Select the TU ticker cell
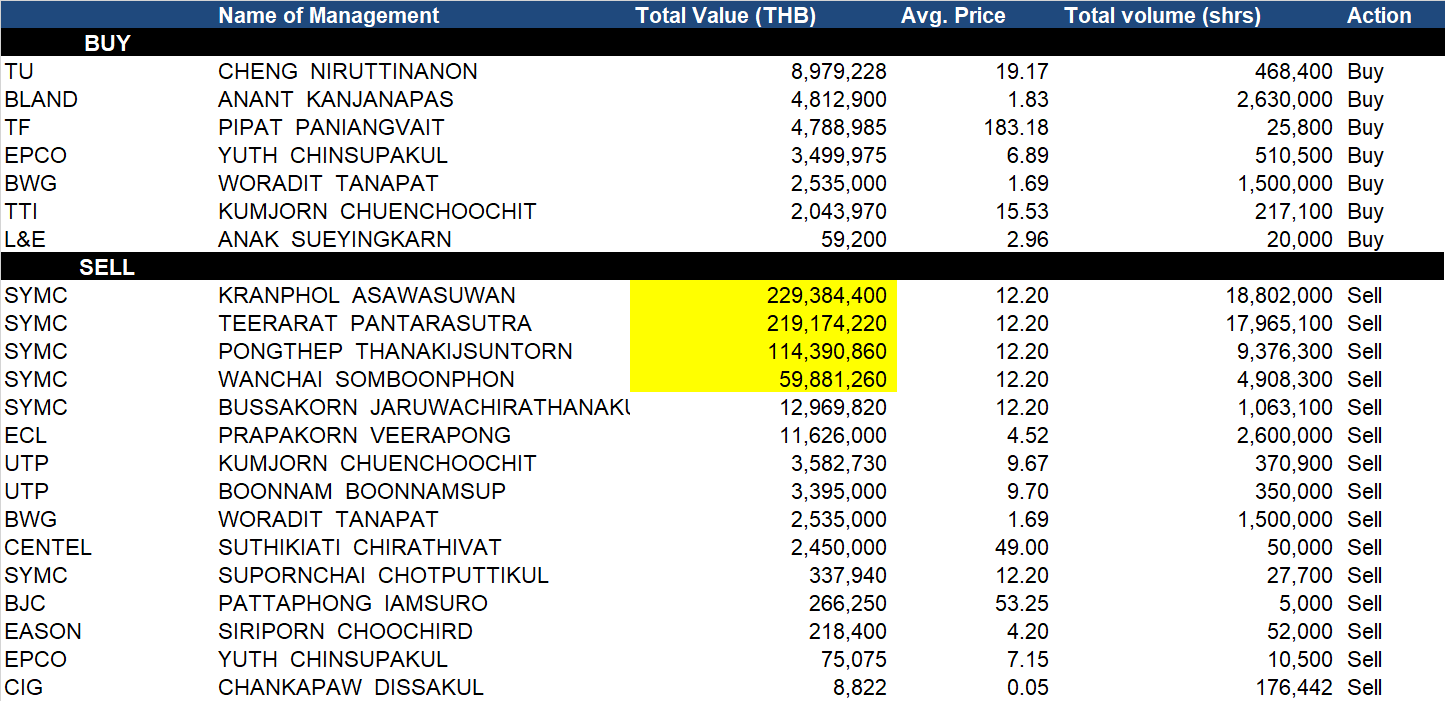 click(17, 71)
